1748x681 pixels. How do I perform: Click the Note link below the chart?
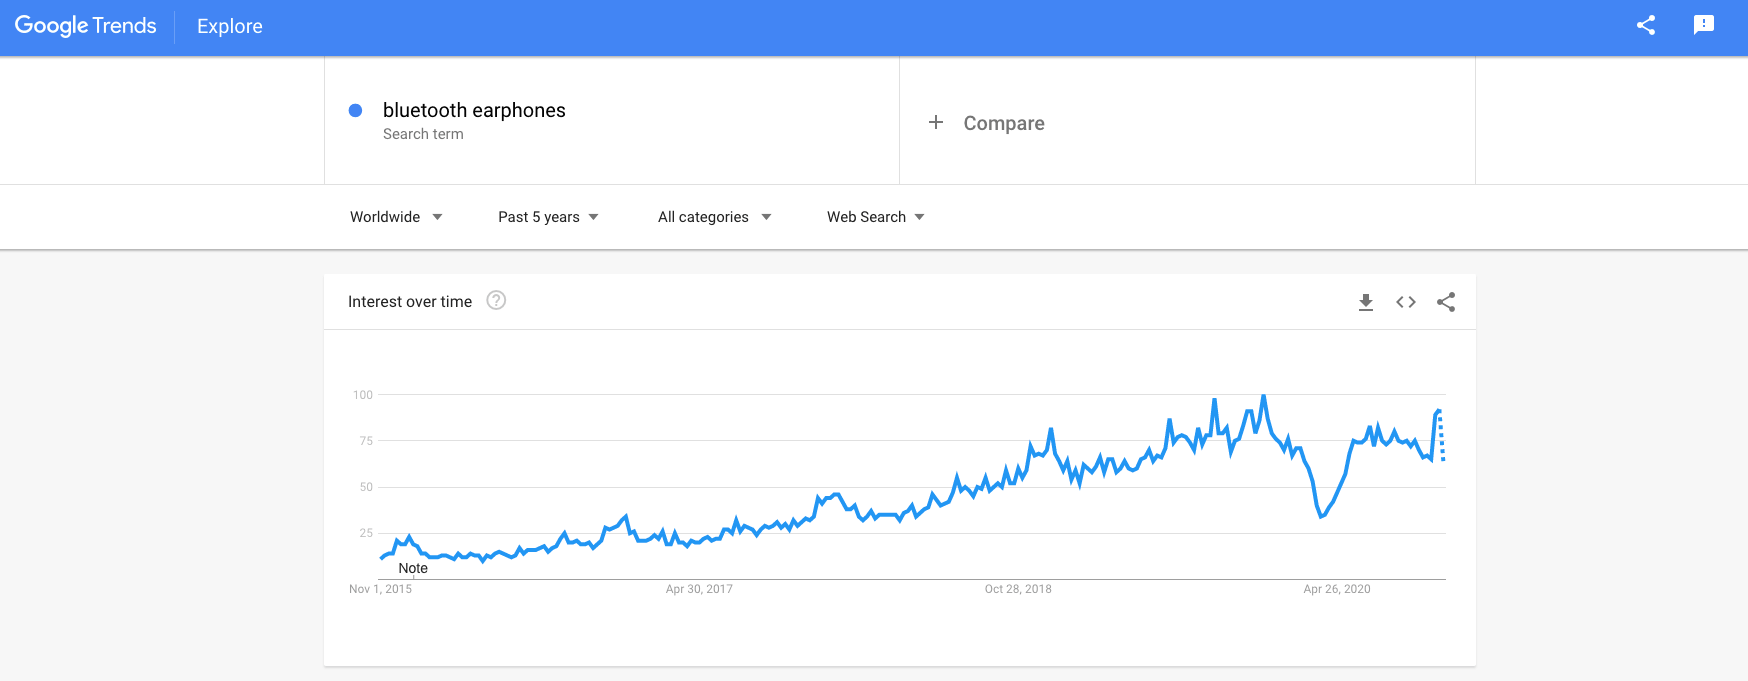(415, 568)
